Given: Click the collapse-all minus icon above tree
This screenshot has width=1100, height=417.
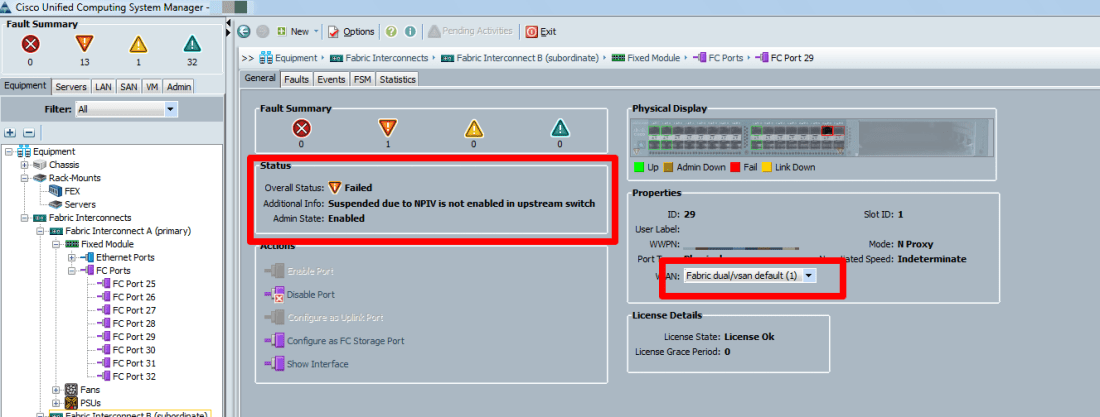Looking at the screenshot, I should coord(28,132).
